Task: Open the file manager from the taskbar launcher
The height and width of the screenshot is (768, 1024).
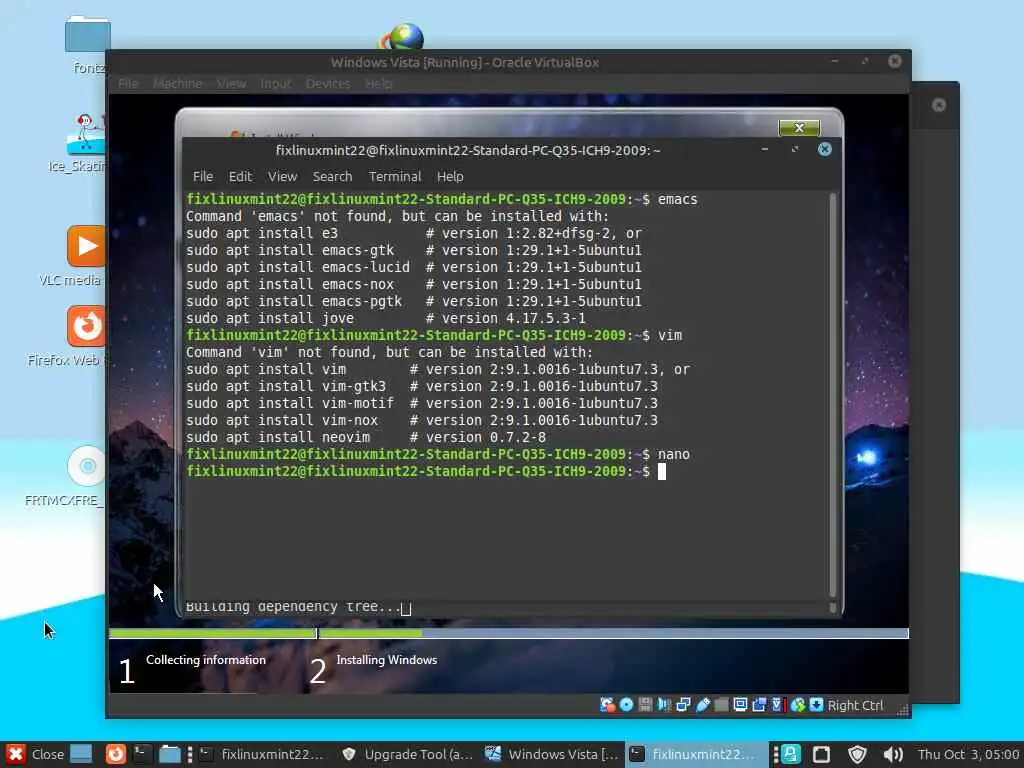Action: tap(170, 754)
